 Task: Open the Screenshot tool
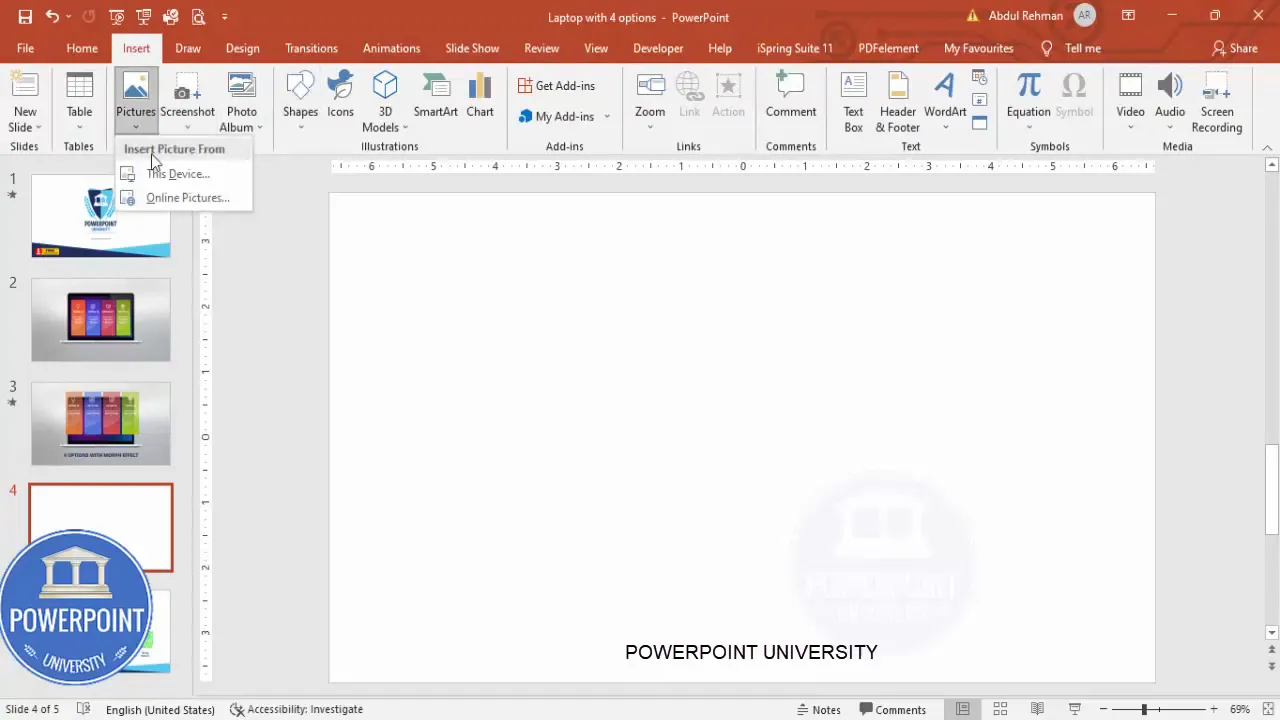187,102
